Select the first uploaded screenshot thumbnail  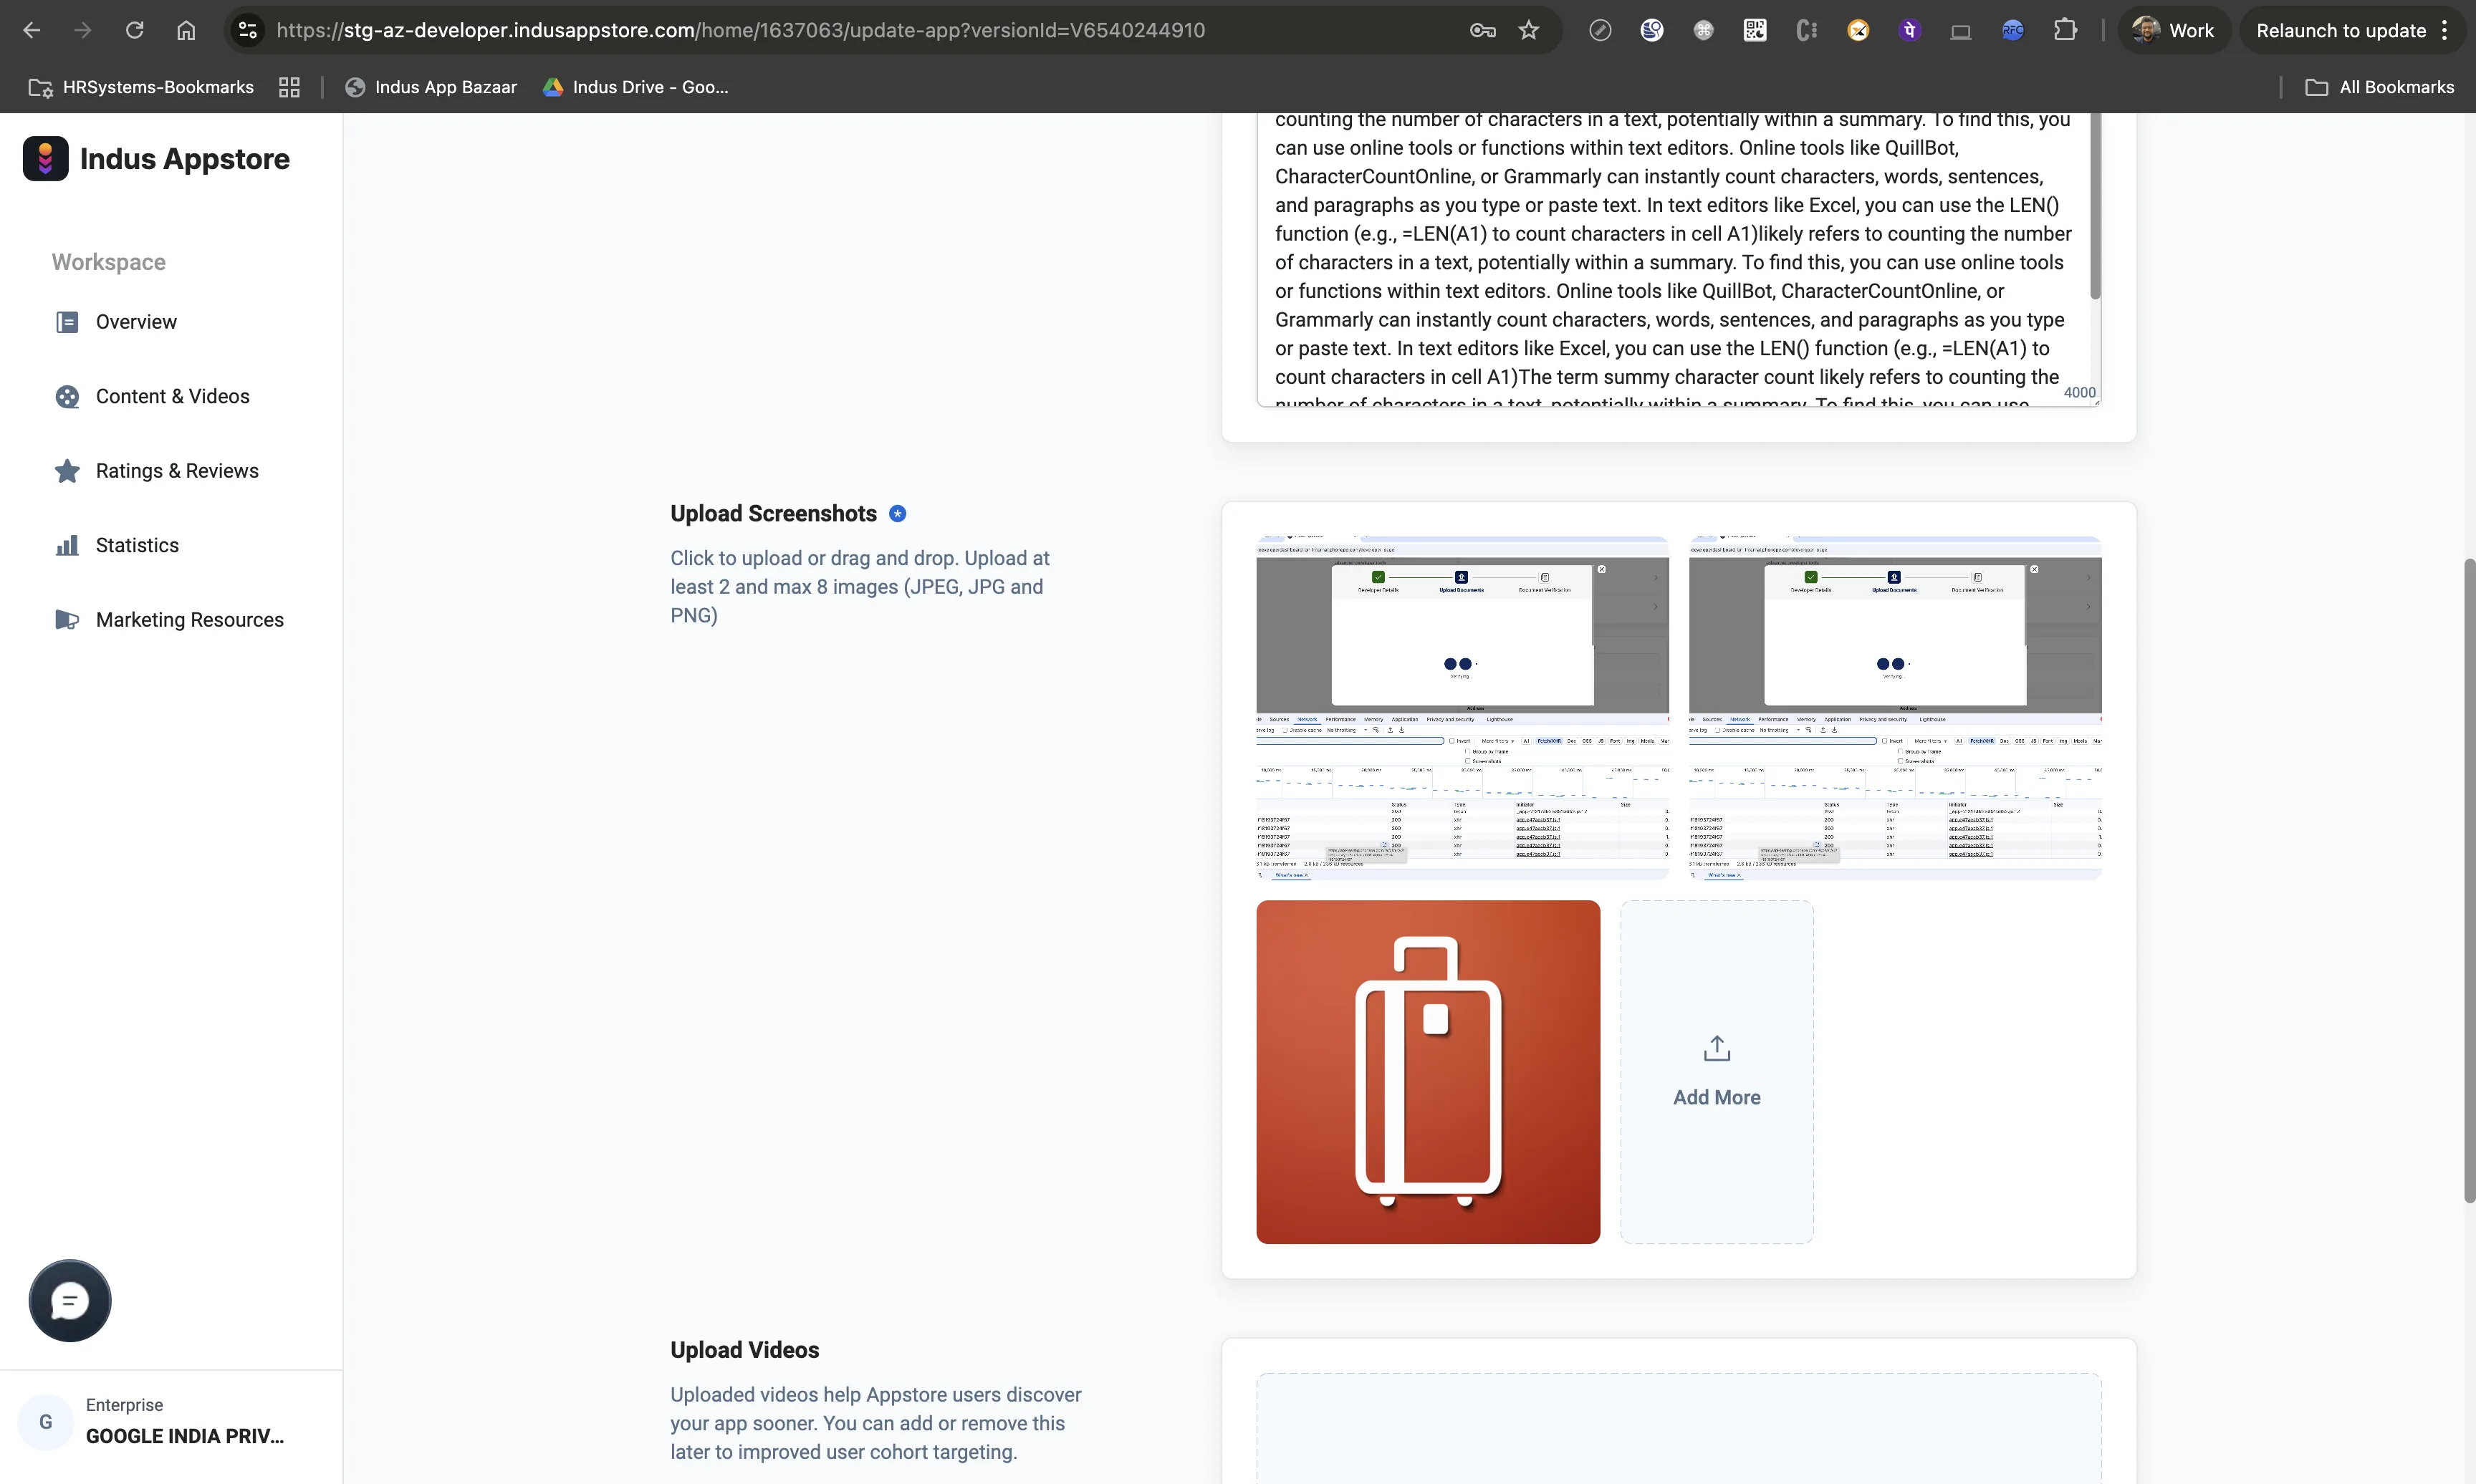click(1462, 708)
